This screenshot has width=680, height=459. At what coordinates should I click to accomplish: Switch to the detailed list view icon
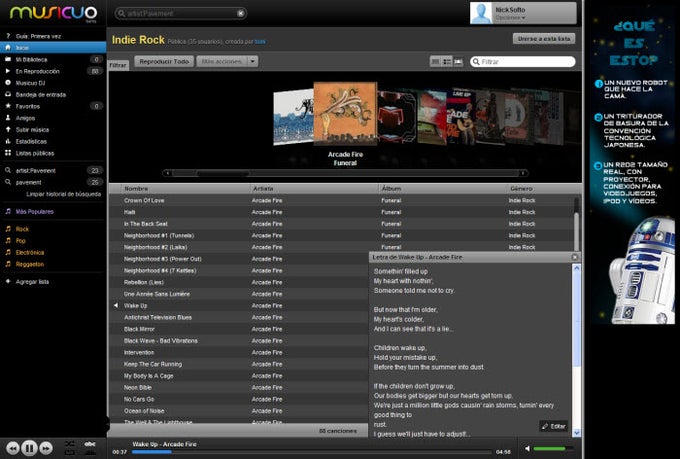click(x=447, y=62)
